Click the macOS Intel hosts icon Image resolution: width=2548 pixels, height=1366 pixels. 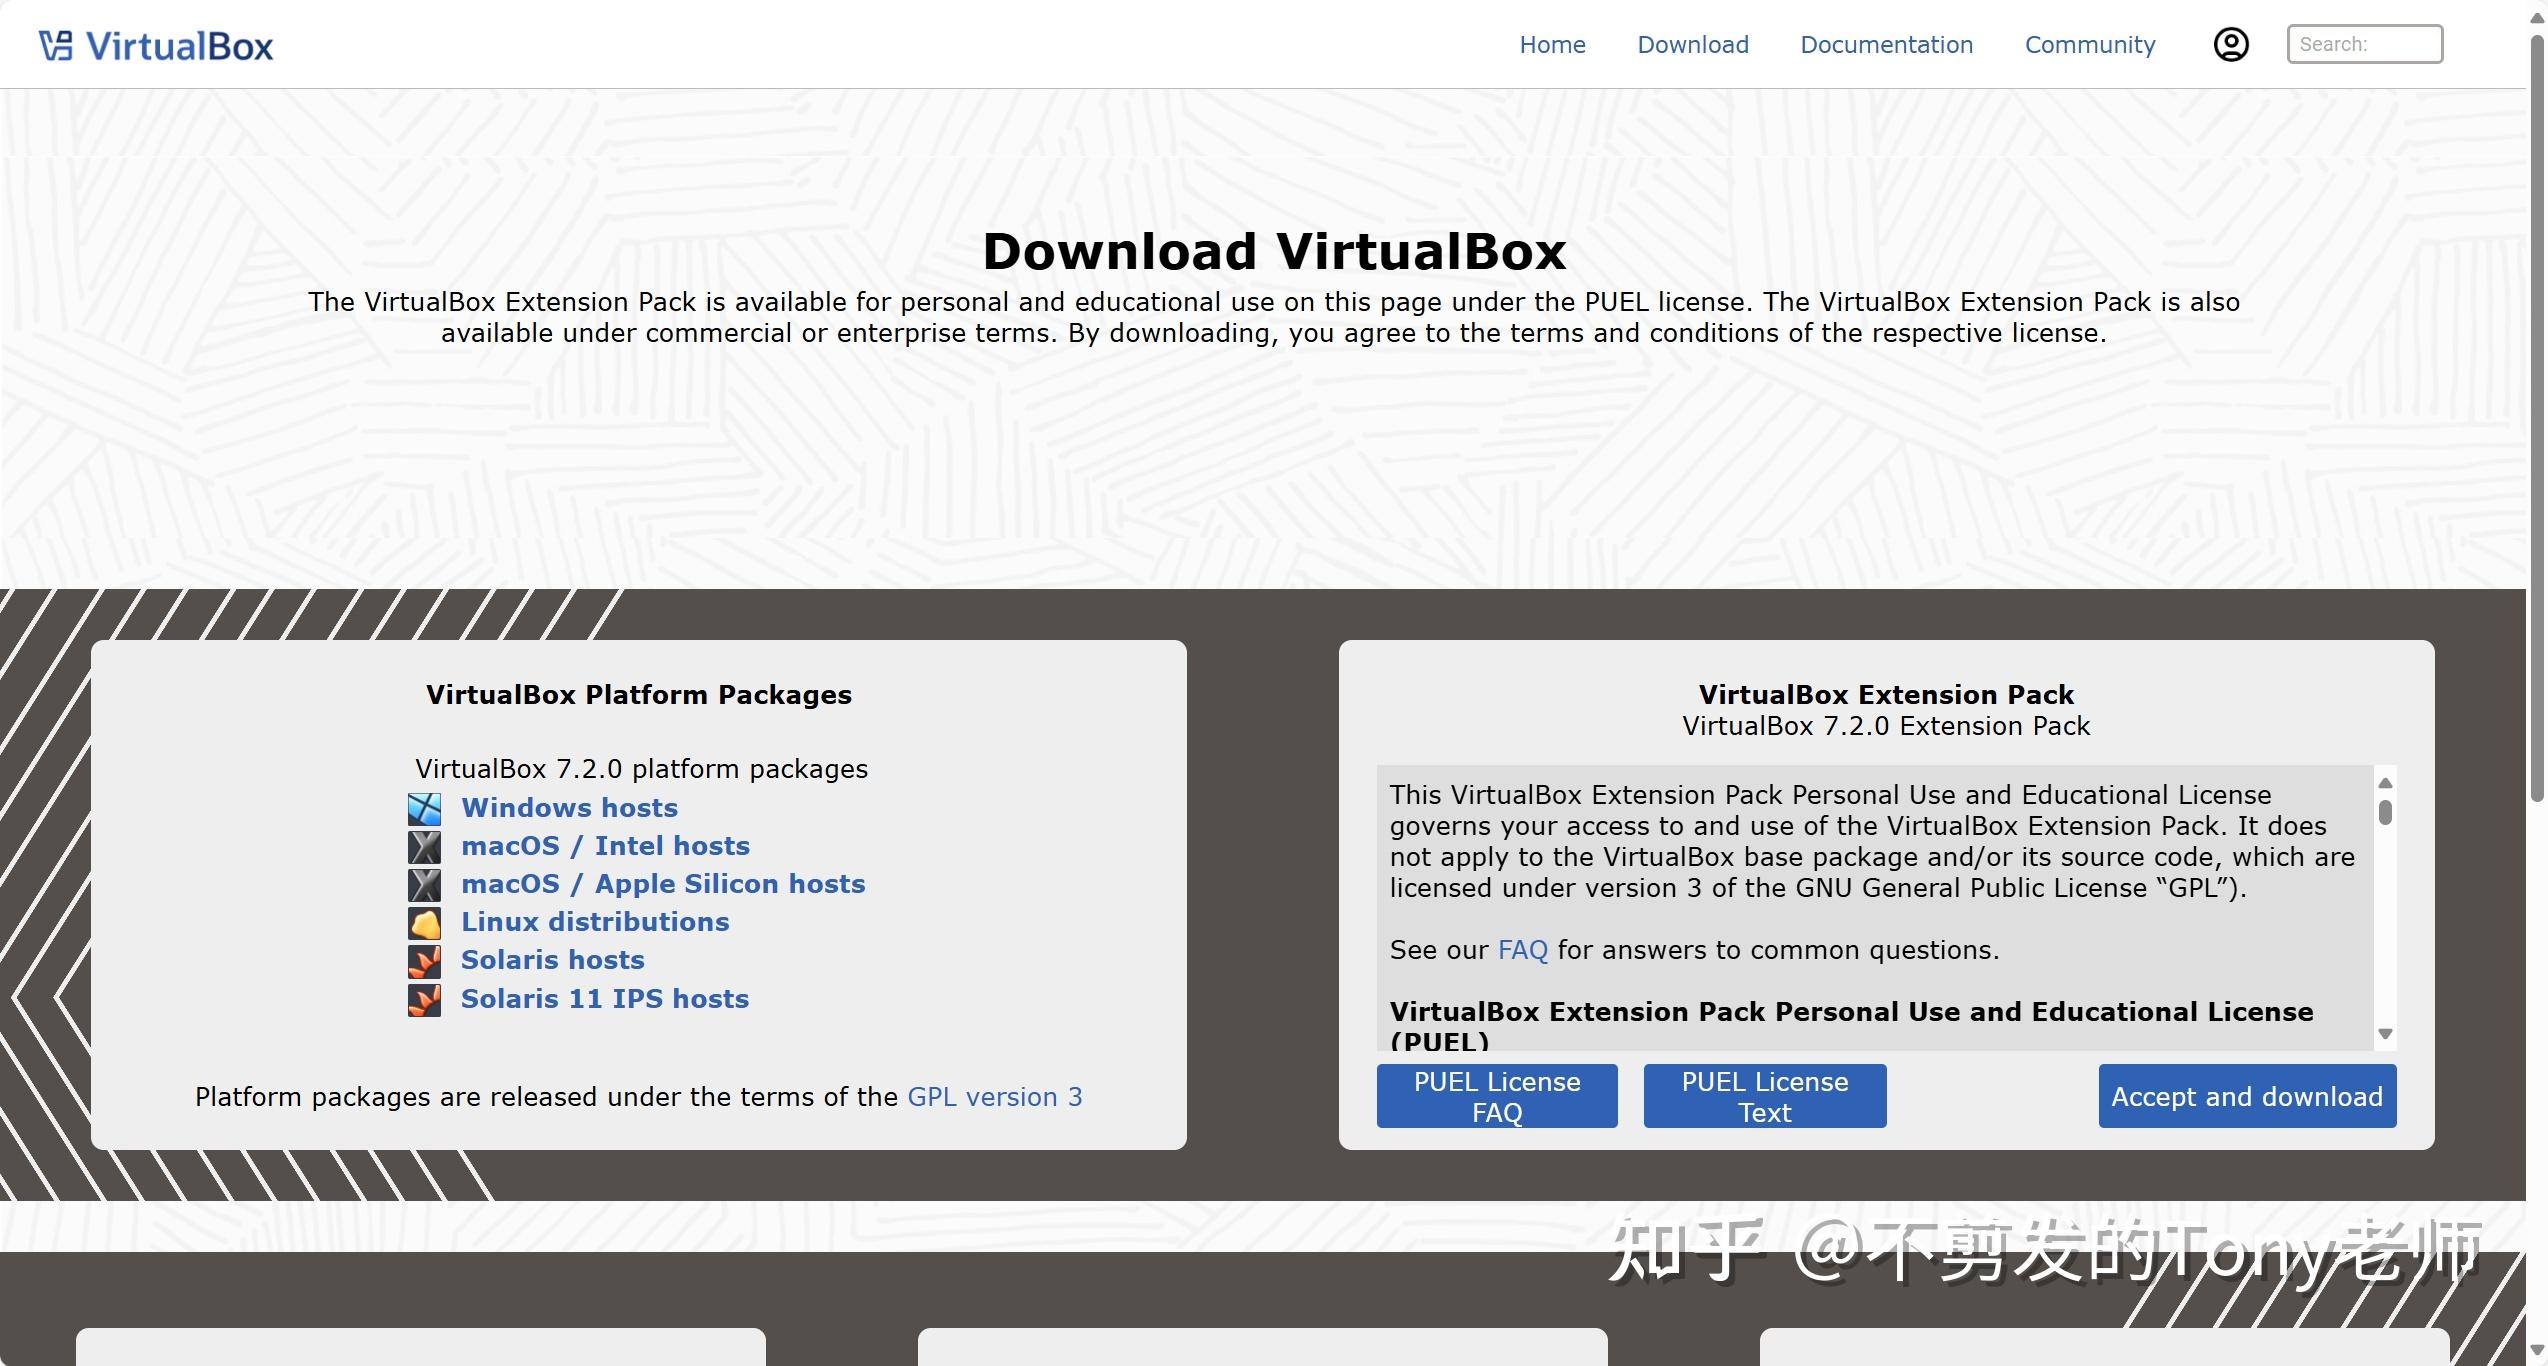coord(424,847)
